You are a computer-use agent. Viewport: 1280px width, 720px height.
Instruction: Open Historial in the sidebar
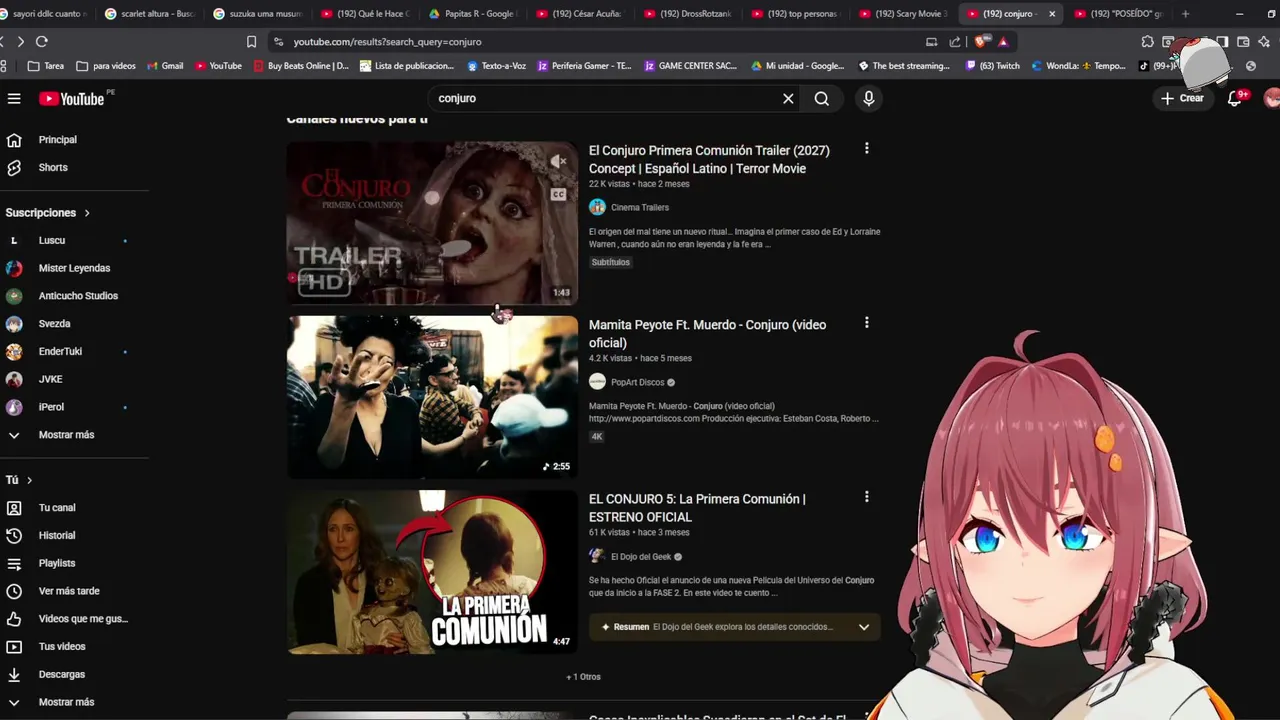point(57,535)
